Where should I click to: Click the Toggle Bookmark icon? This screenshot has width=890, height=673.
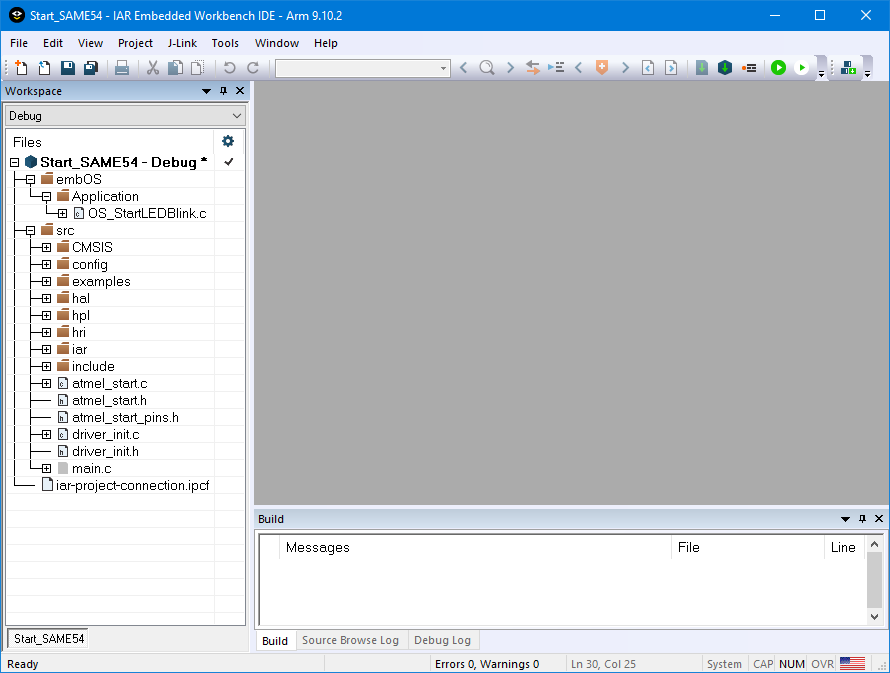(602, 68)
